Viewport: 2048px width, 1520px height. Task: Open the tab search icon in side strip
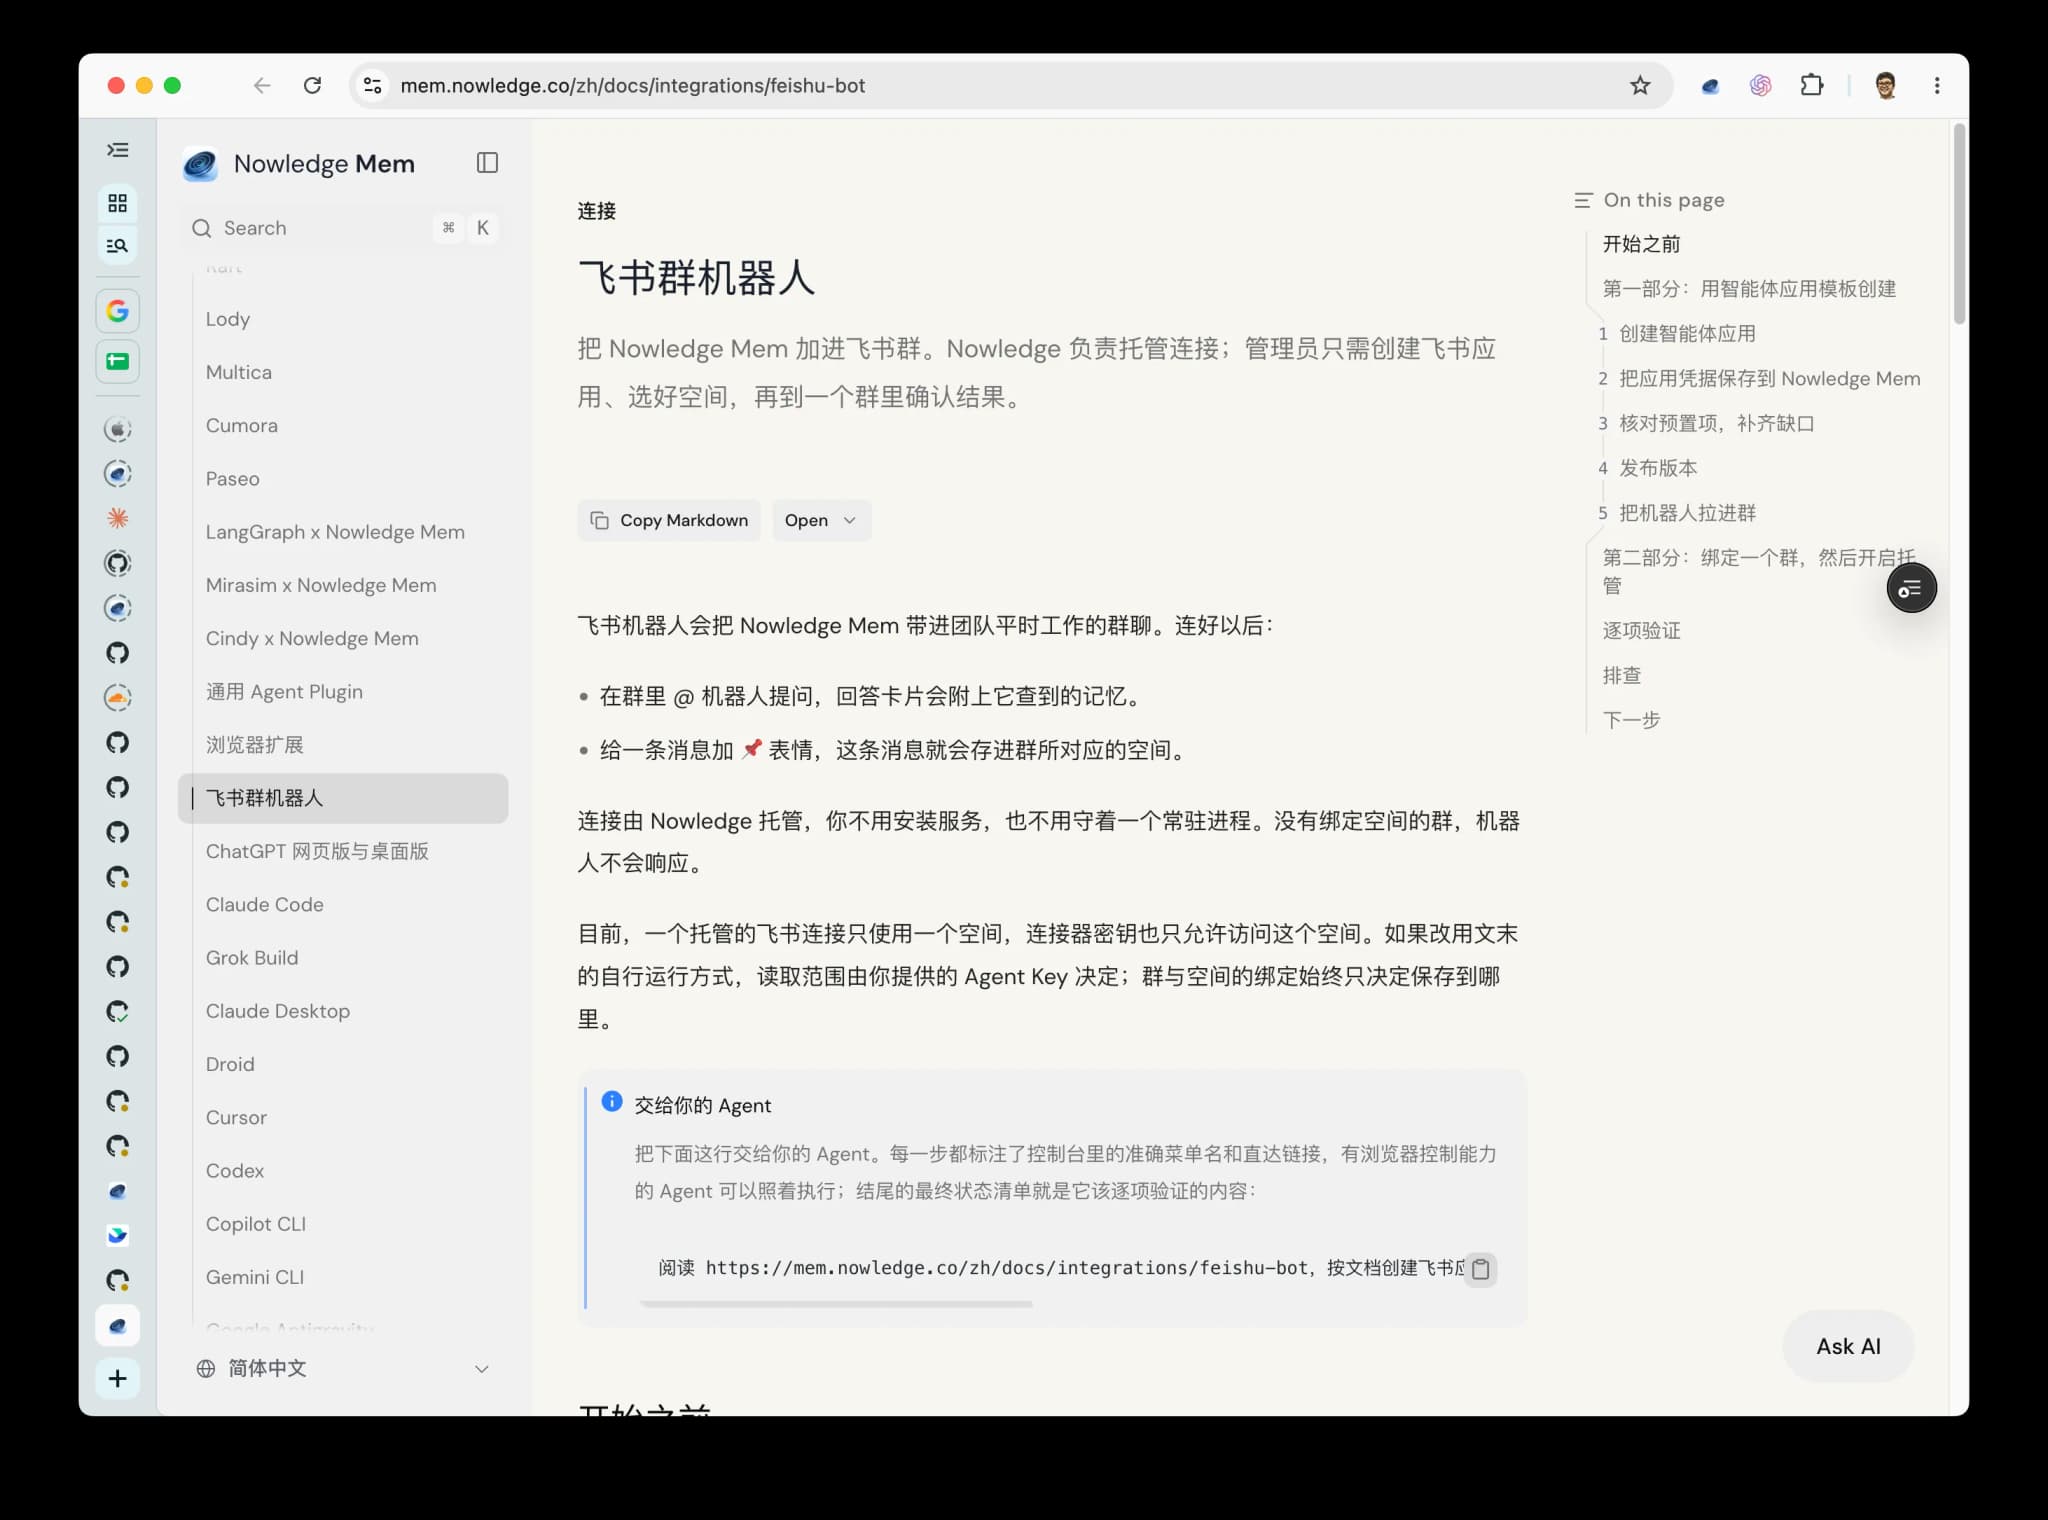point(118,245)
